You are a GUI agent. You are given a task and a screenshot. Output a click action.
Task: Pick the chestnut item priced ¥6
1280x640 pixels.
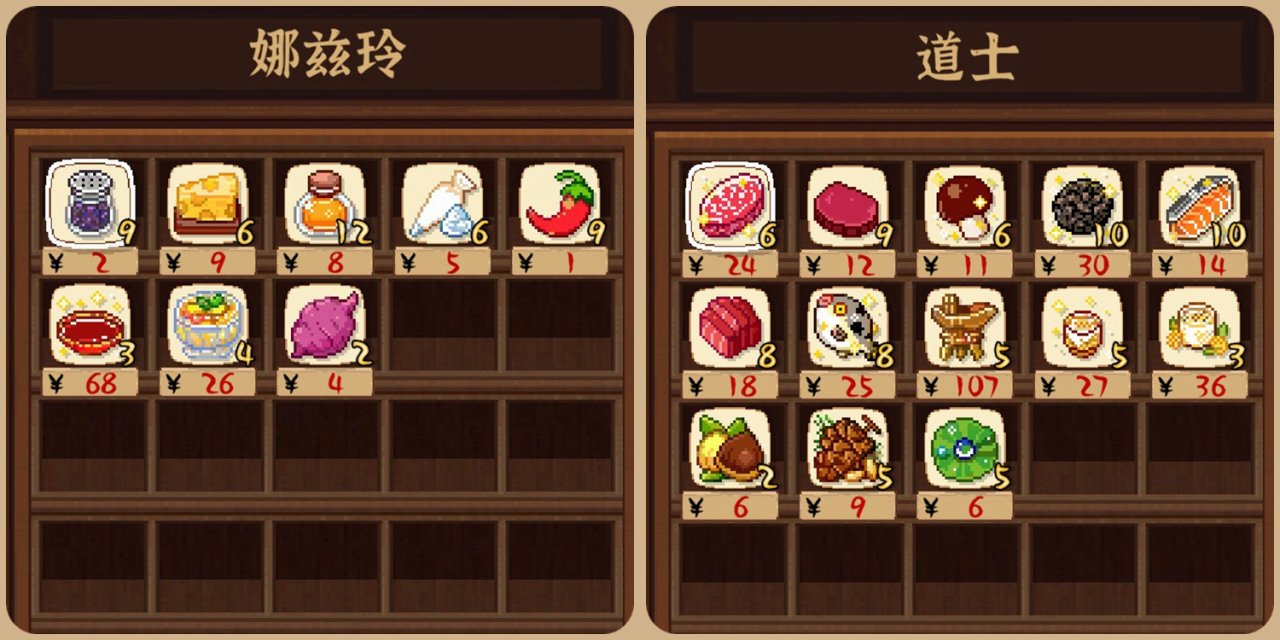click(x=730, y=448)
